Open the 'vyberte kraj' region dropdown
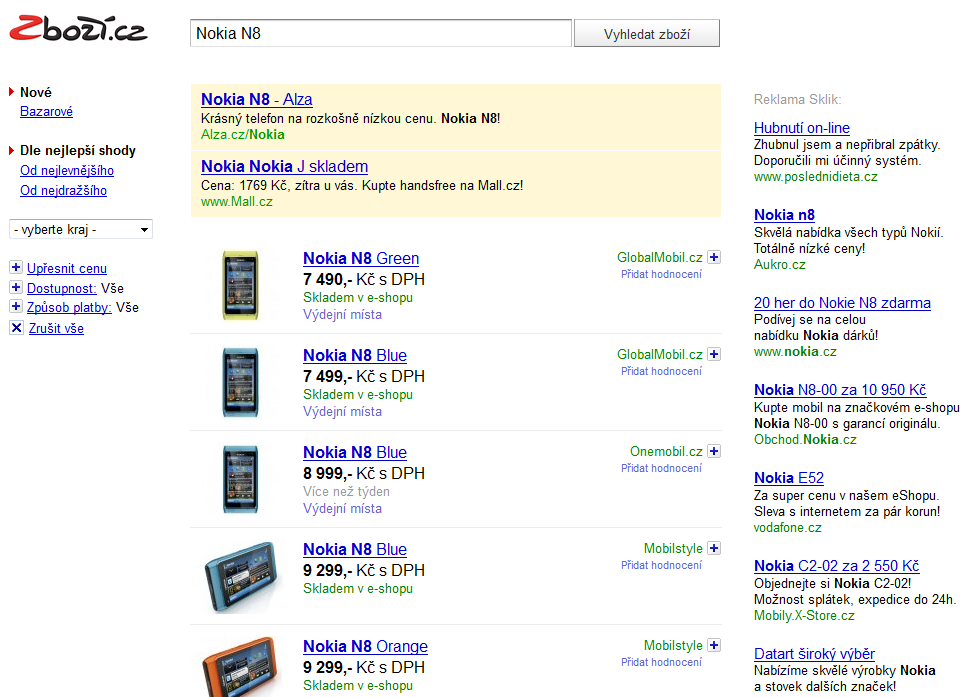 [81, 229]
